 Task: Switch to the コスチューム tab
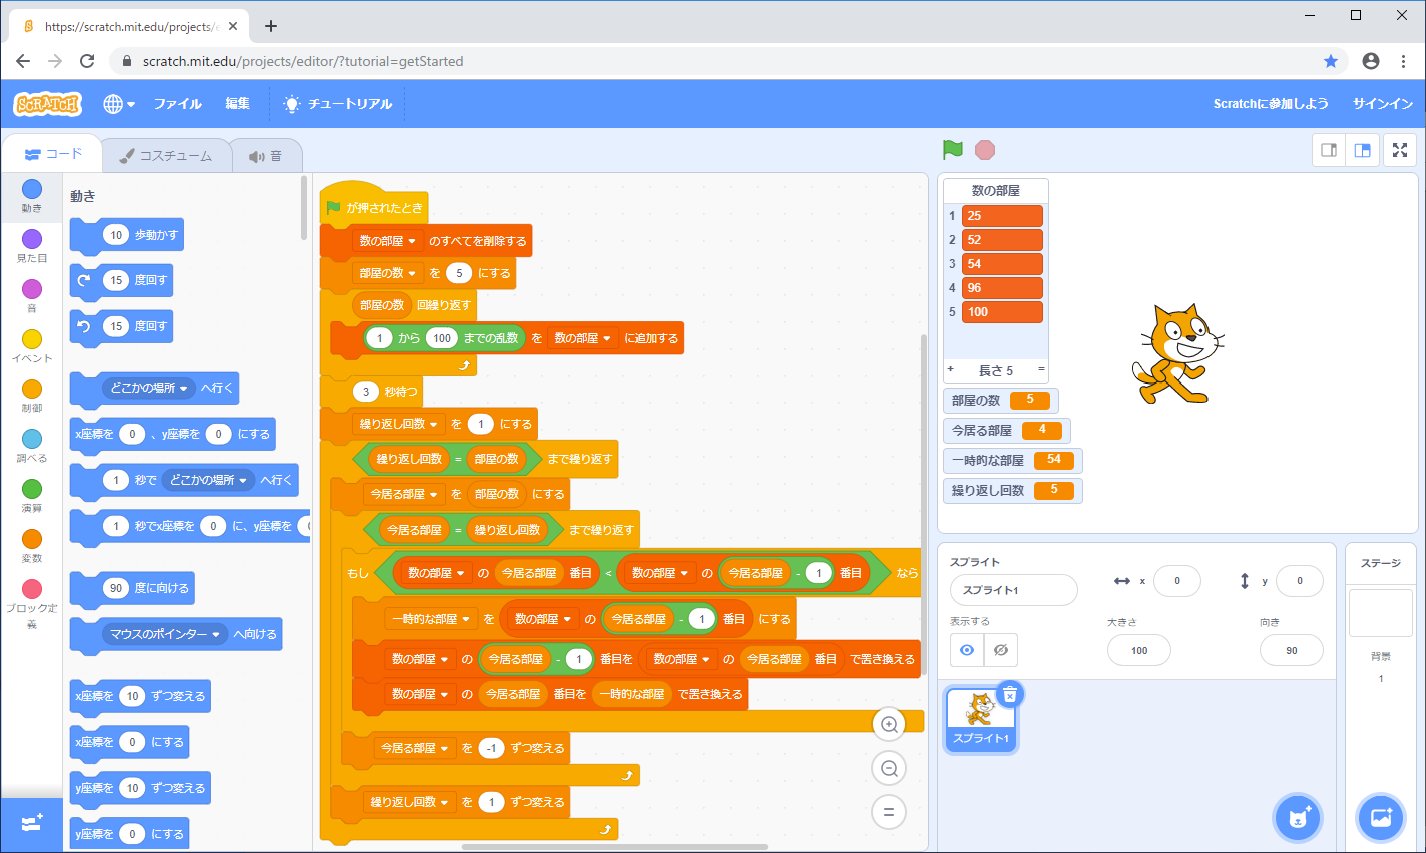[166, 156]
